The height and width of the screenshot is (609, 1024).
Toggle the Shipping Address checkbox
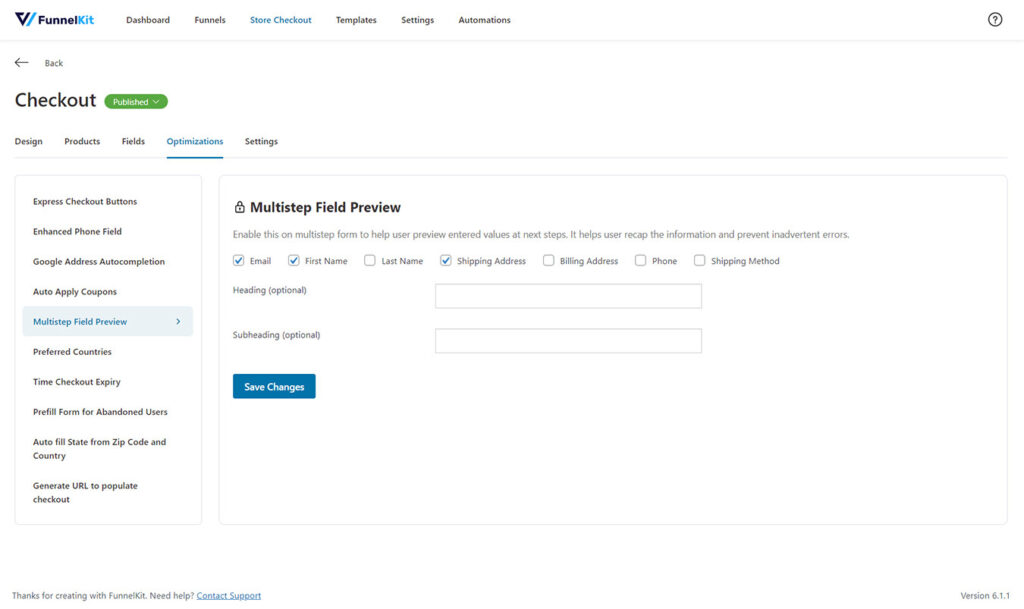(x=445, y=260)
